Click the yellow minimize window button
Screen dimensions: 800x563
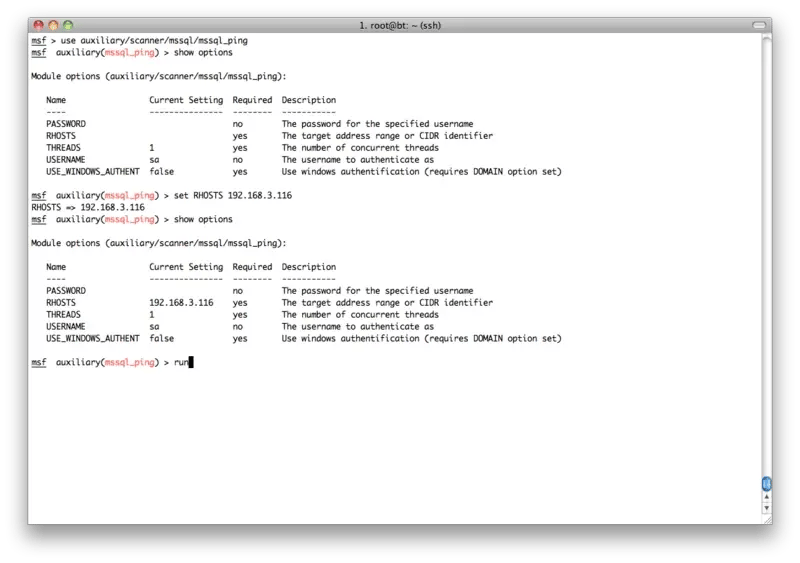click(53, 22)
